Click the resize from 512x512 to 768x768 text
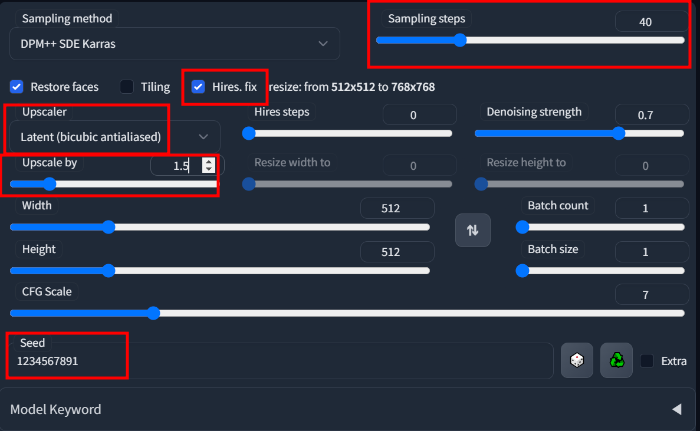700x431 pixels. 352,87
